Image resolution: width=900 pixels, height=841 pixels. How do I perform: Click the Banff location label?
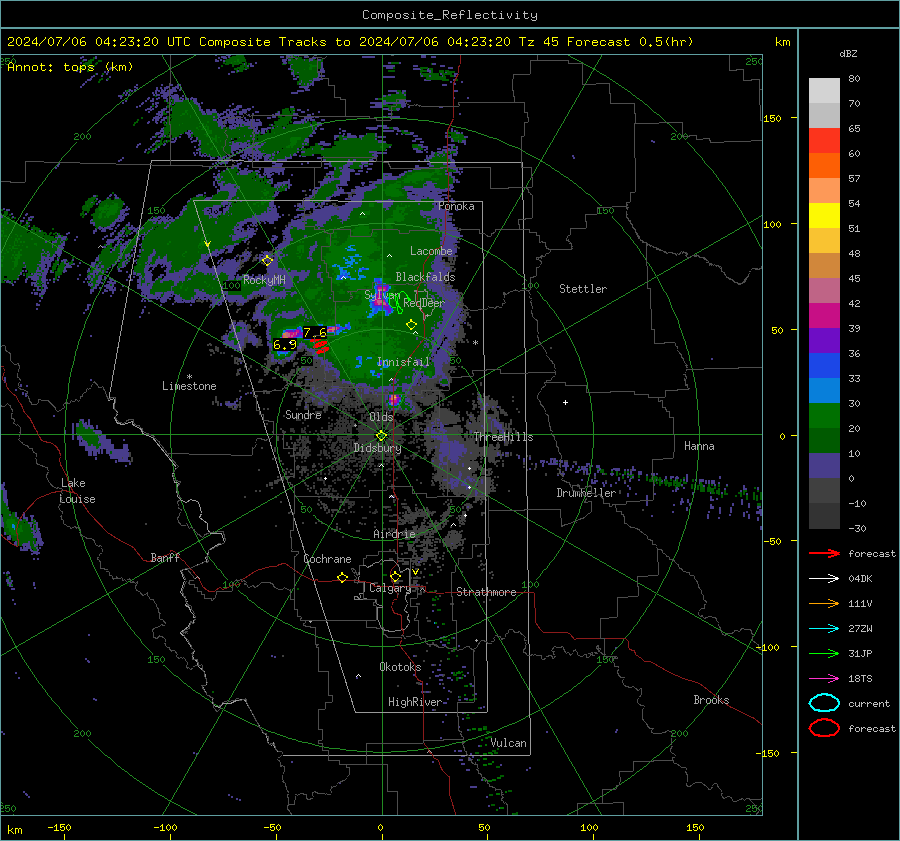click(x=165, y=557)
